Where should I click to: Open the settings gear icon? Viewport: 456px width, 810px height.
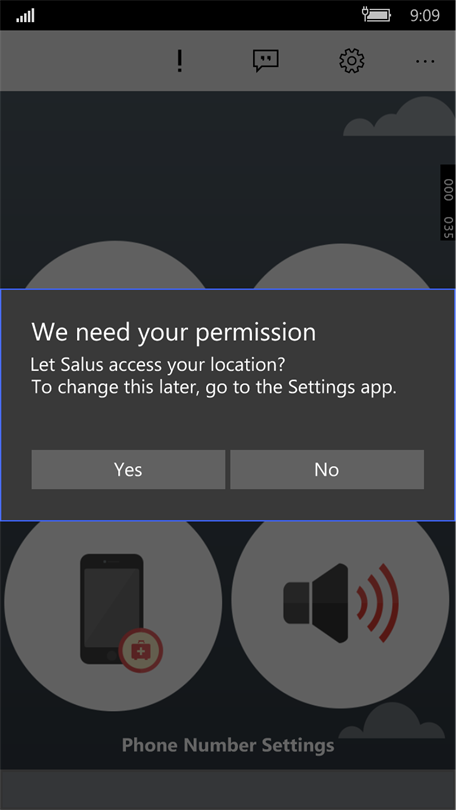pyautogui.click(x=352, y=60)
